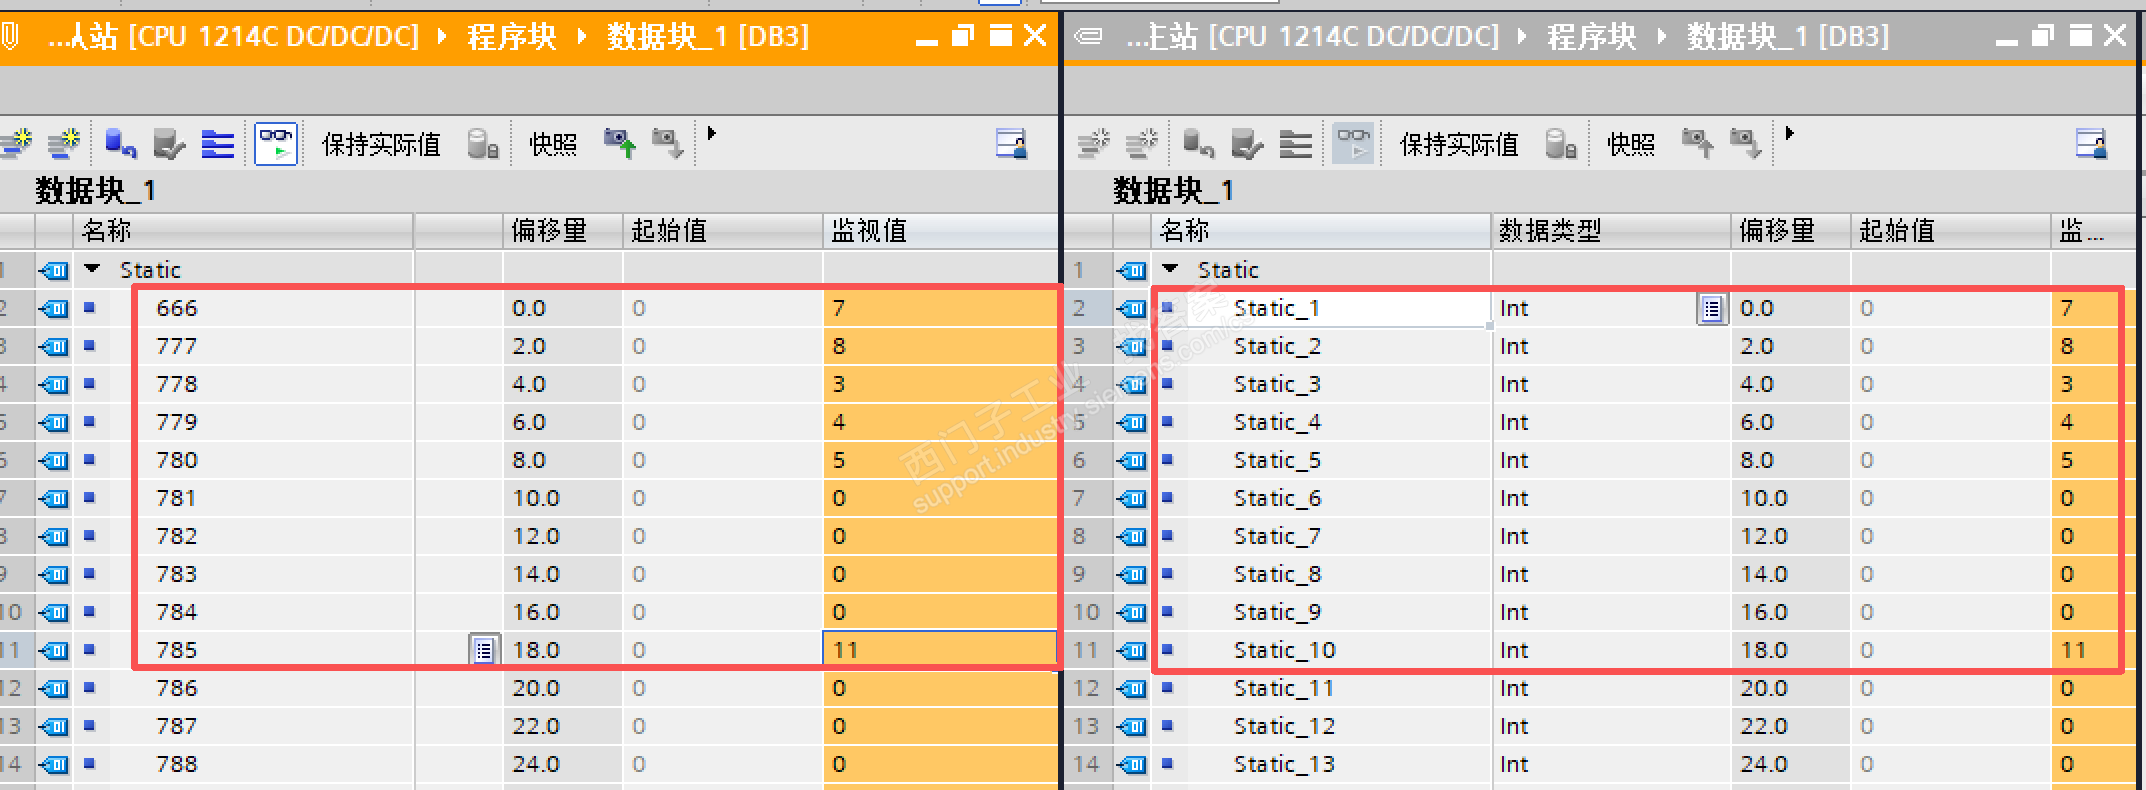Click 数据块_1 [DB3] breadcrumb in 主站 title bar
Image resolution: width=2146 pixels, height=790 pixels.
[x=1788, y=37]
